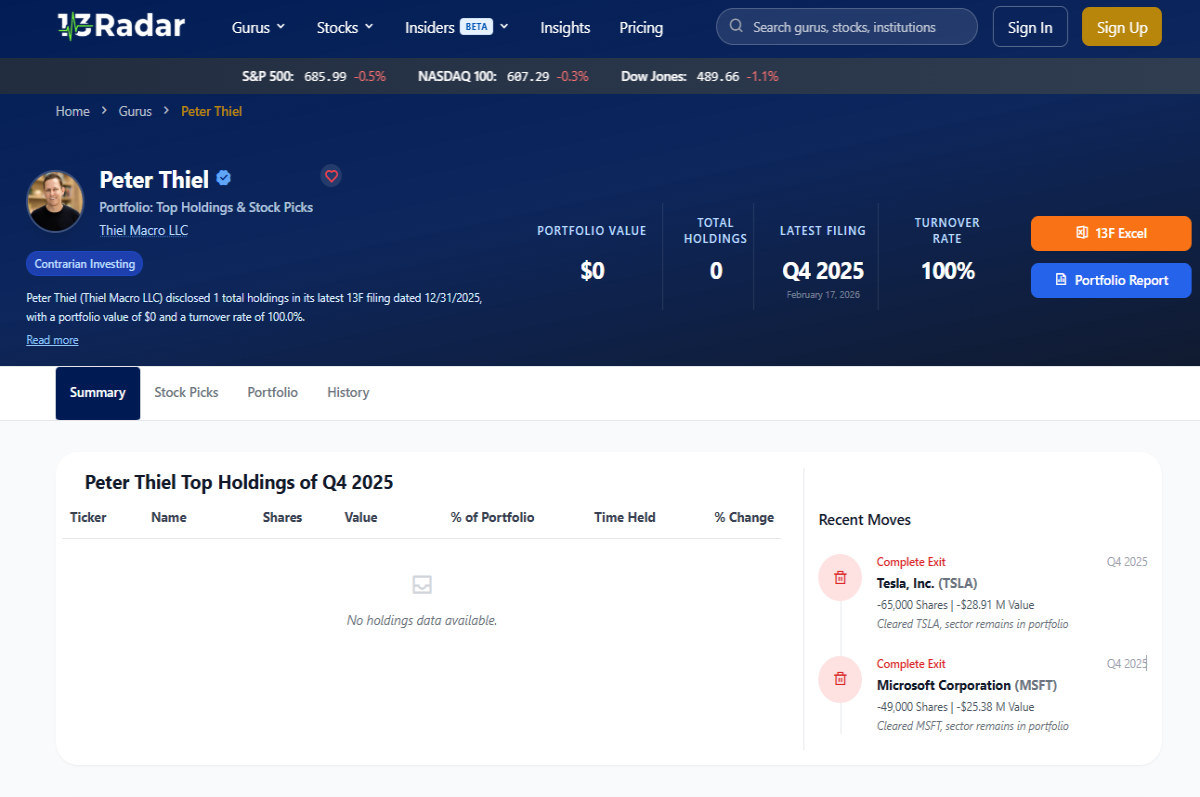Open Tesla, Inc. (TSLA) in Recent Moves
The width and height of the screenshot is (1200, 797).
pos(927,583)
